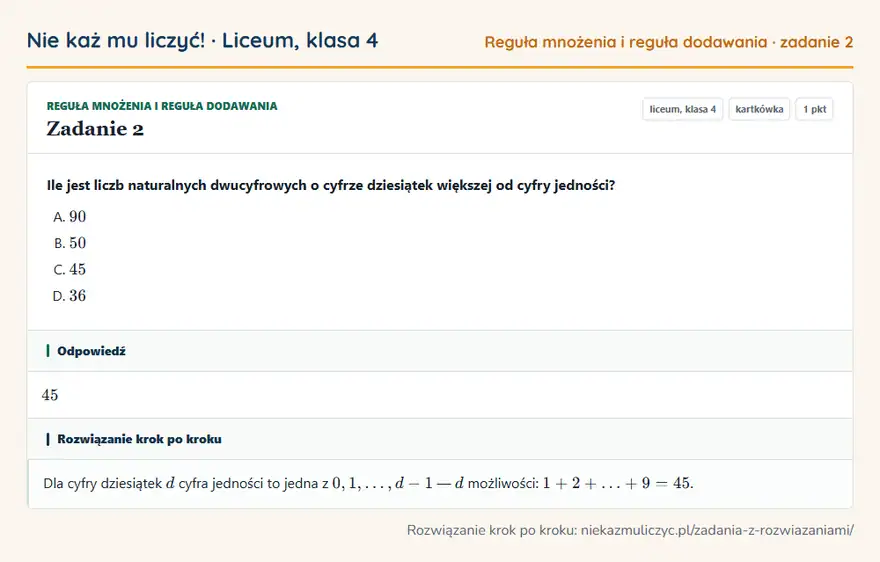Click the 'Nie każ mu liczyć! · Liceum, klasa 4' header title

203,41
